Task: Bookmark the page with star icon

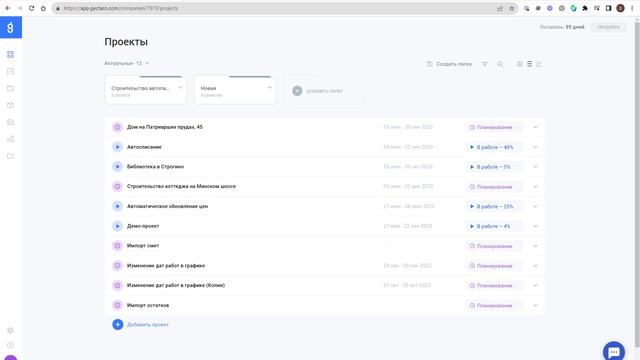Action: click(511, 8)
